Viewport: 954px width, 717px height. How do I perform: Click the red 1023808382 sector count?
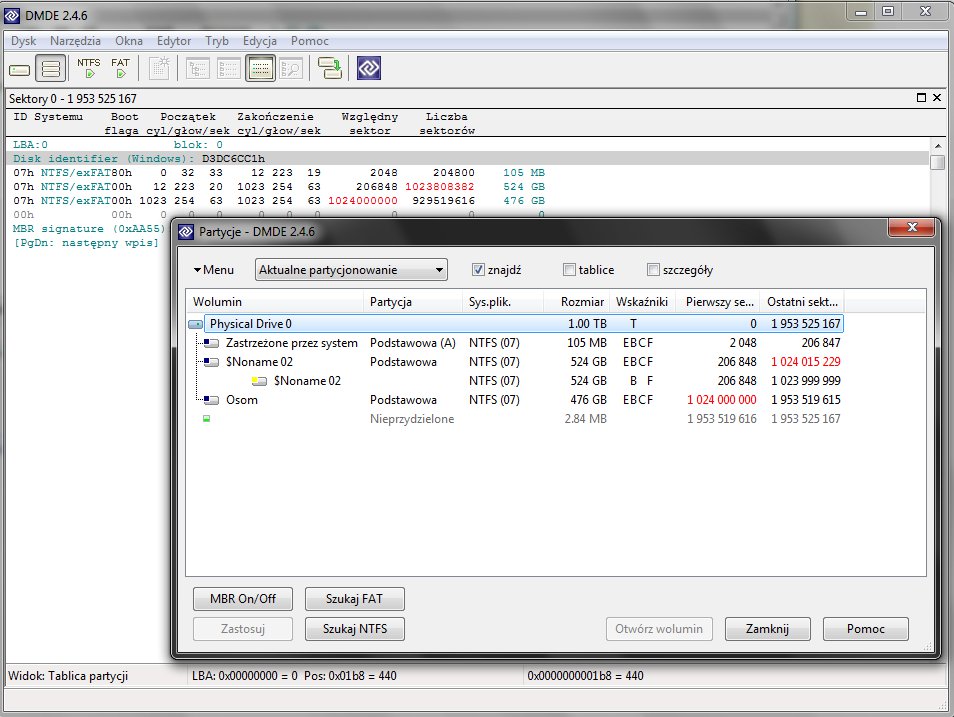coord(439,187)
